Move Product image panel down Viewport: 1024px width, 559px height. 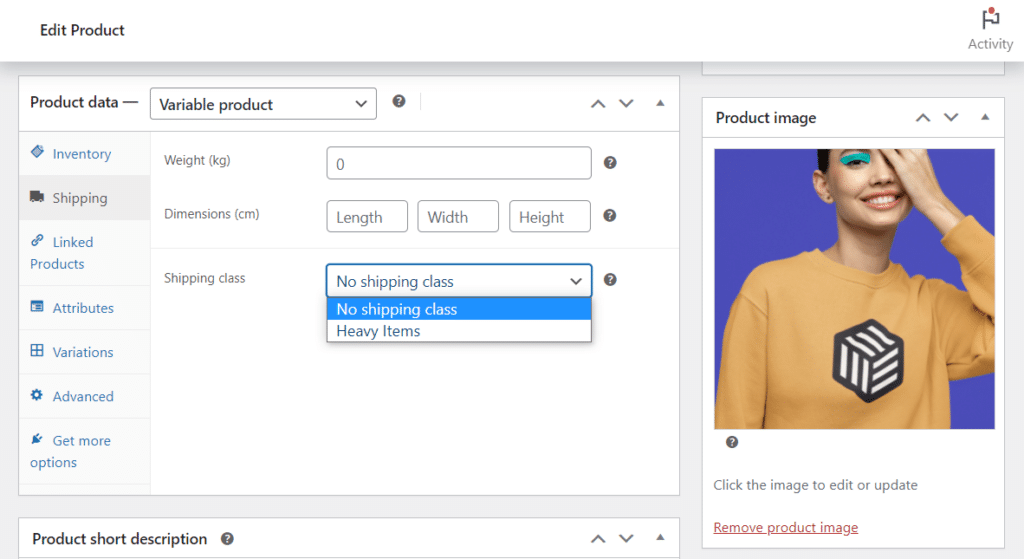pyautogui.click(x=951, y=118)
